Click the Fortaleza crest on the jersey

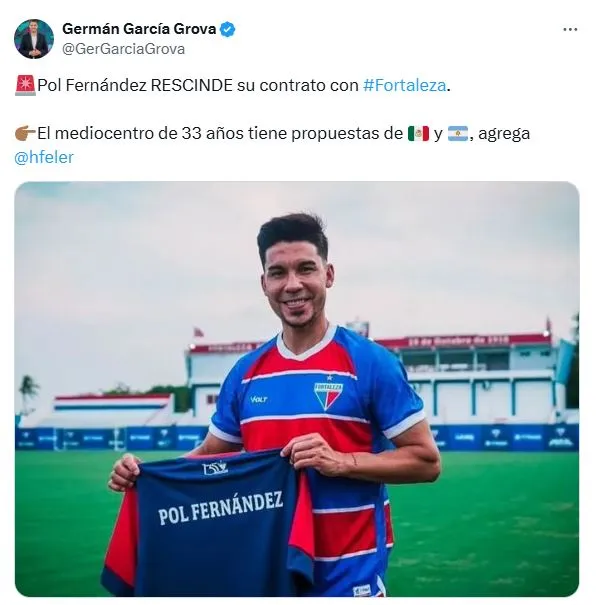coord(328,394)
